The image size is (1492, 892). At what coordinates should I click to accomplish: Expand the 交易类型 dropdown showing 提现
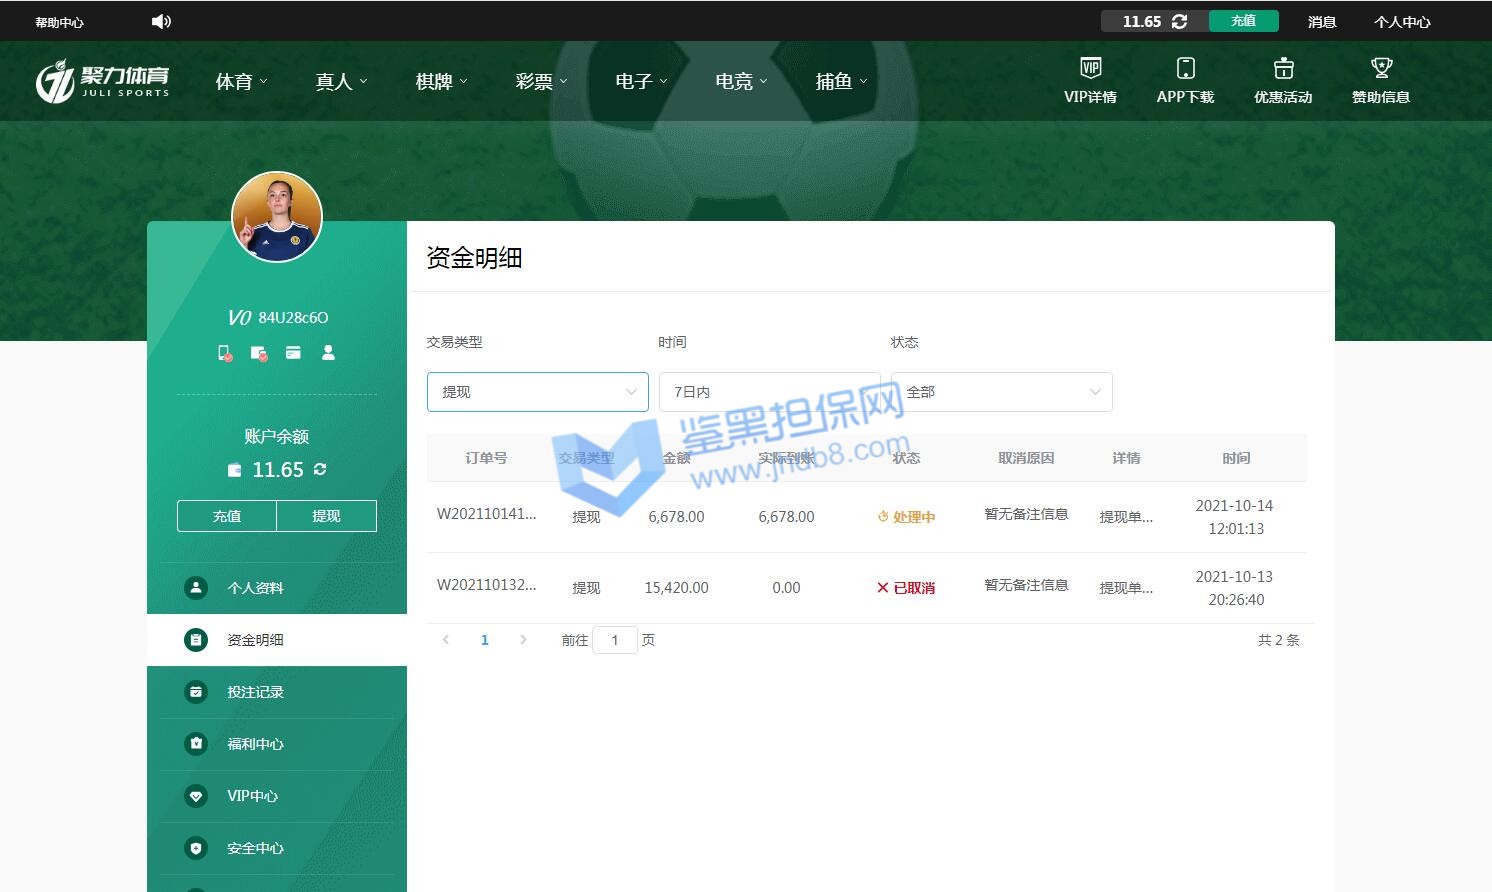537,392
